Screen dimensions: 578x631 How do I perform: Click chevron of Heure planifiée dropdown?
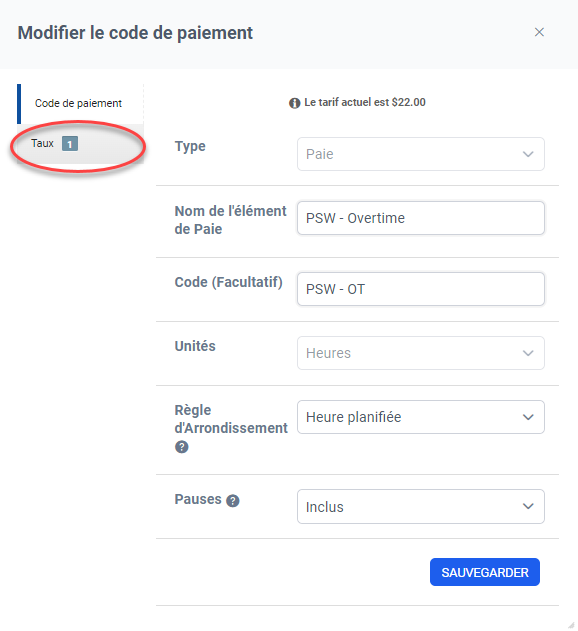(x=528, y=417)
